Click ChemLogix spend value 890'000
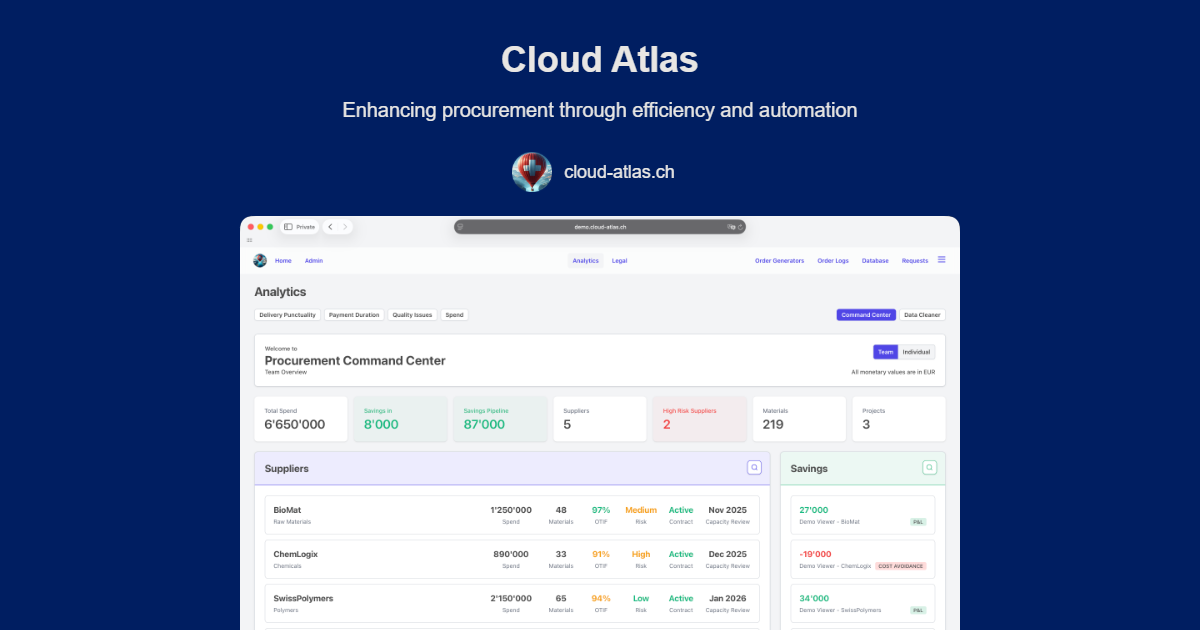 (511, 554)
